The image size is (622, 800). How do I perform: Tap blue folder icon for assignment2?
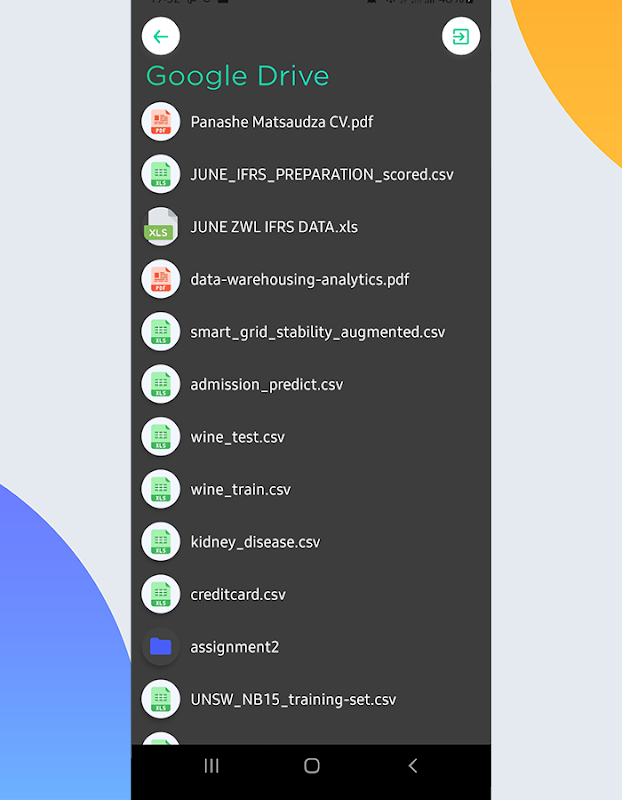[161, 647]
